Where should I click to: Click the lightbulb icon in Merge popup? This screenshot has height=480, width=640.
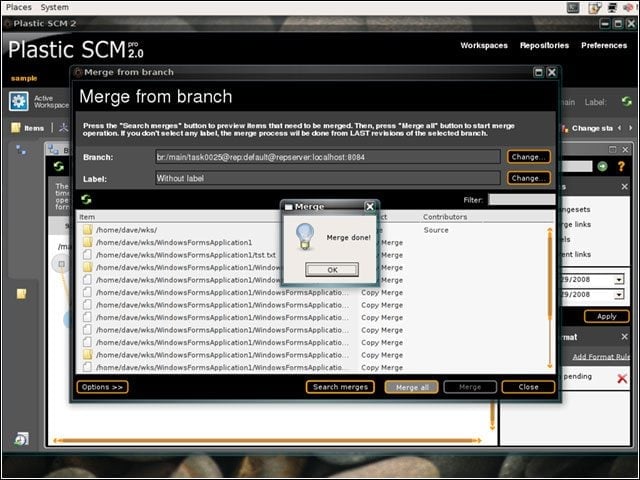305,236
